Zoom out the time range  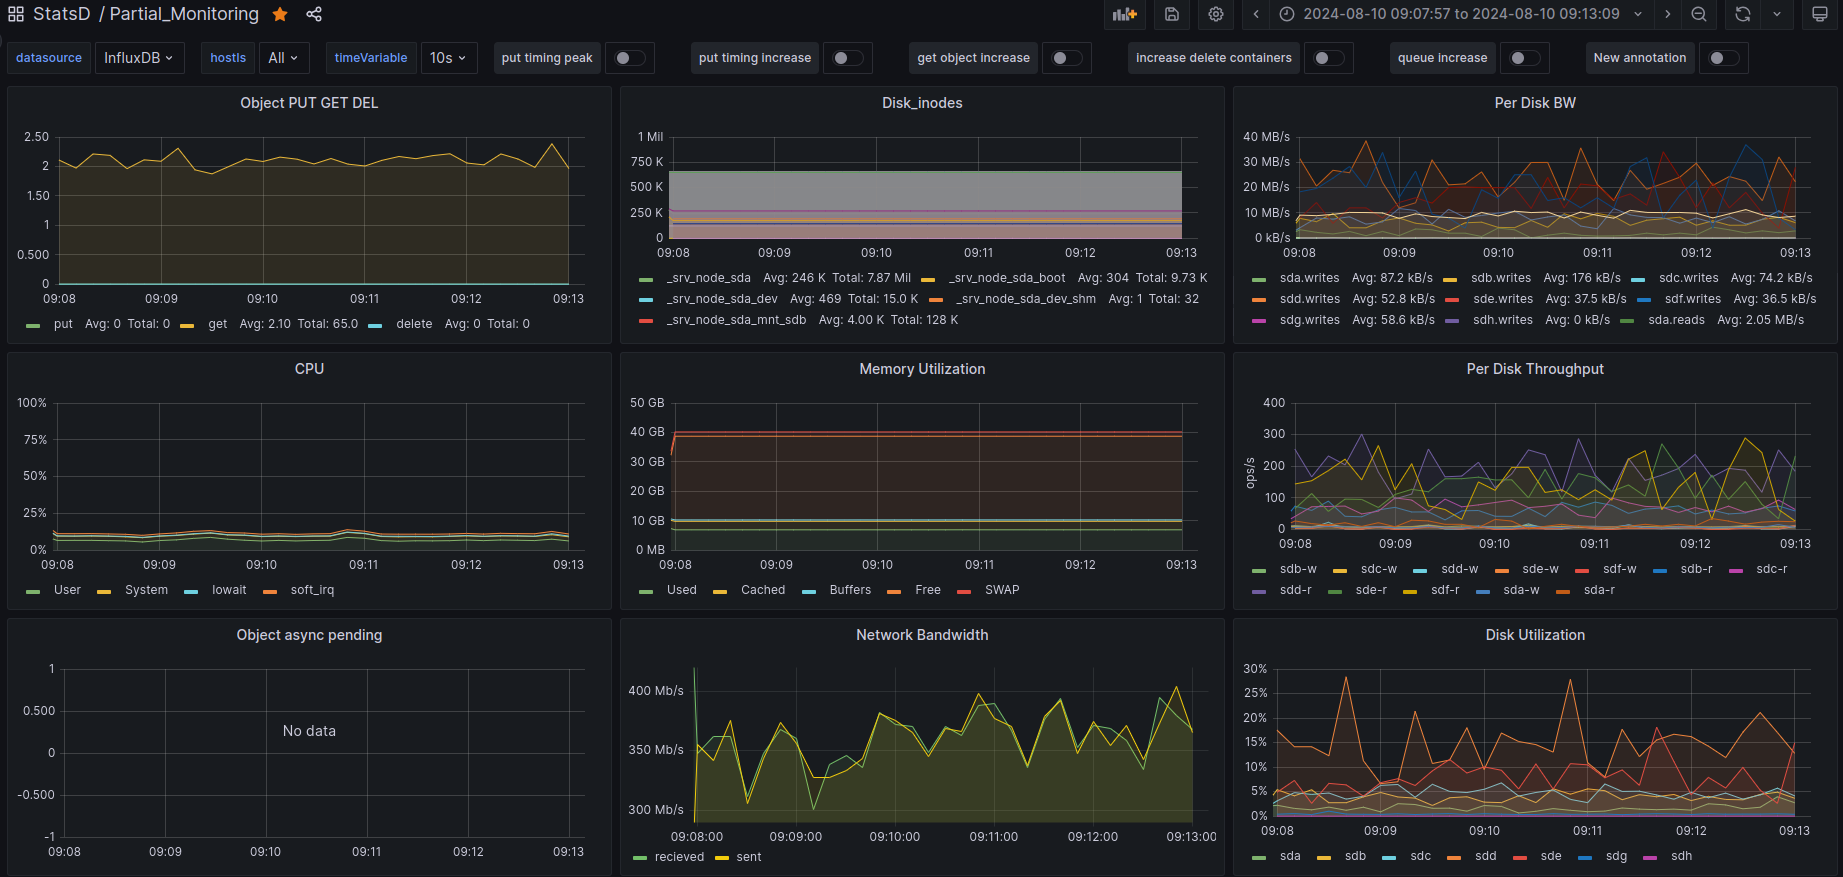1699,14
